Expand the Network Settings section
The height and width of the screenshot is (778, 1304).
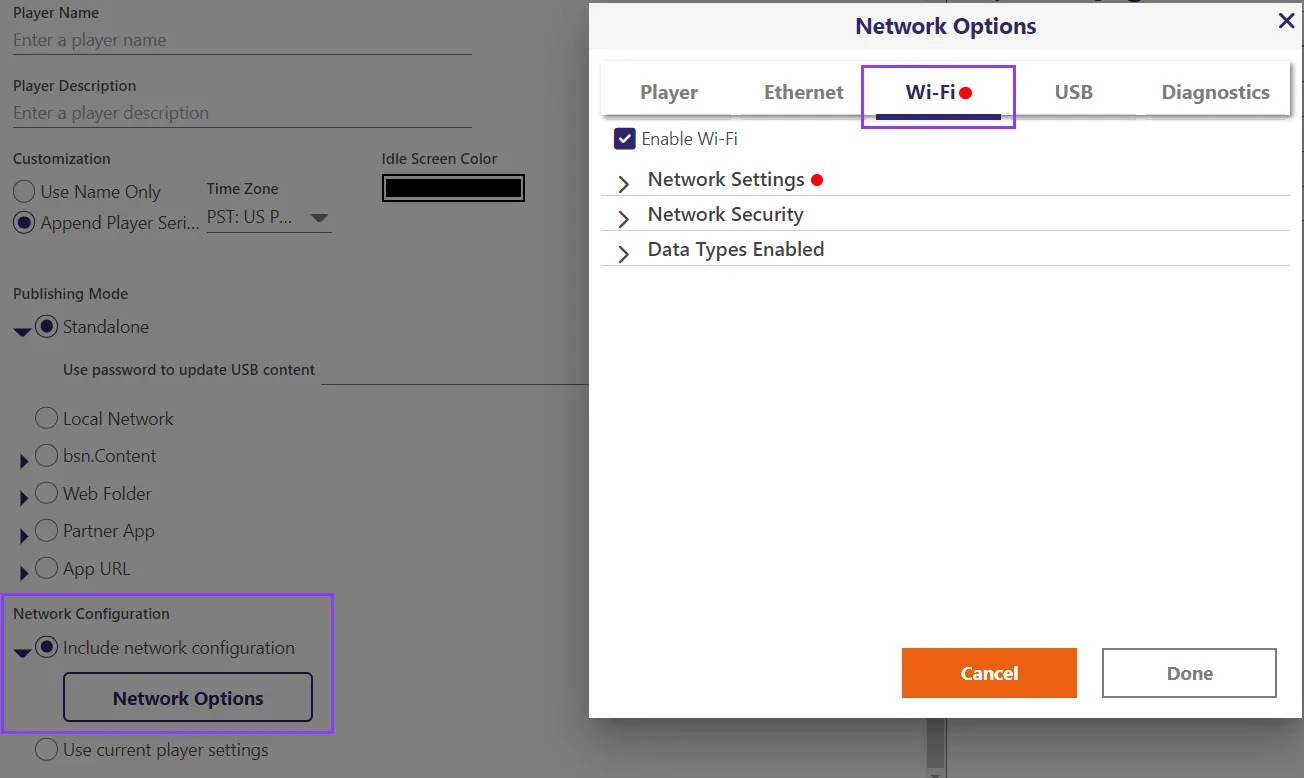tap(624, 183)
